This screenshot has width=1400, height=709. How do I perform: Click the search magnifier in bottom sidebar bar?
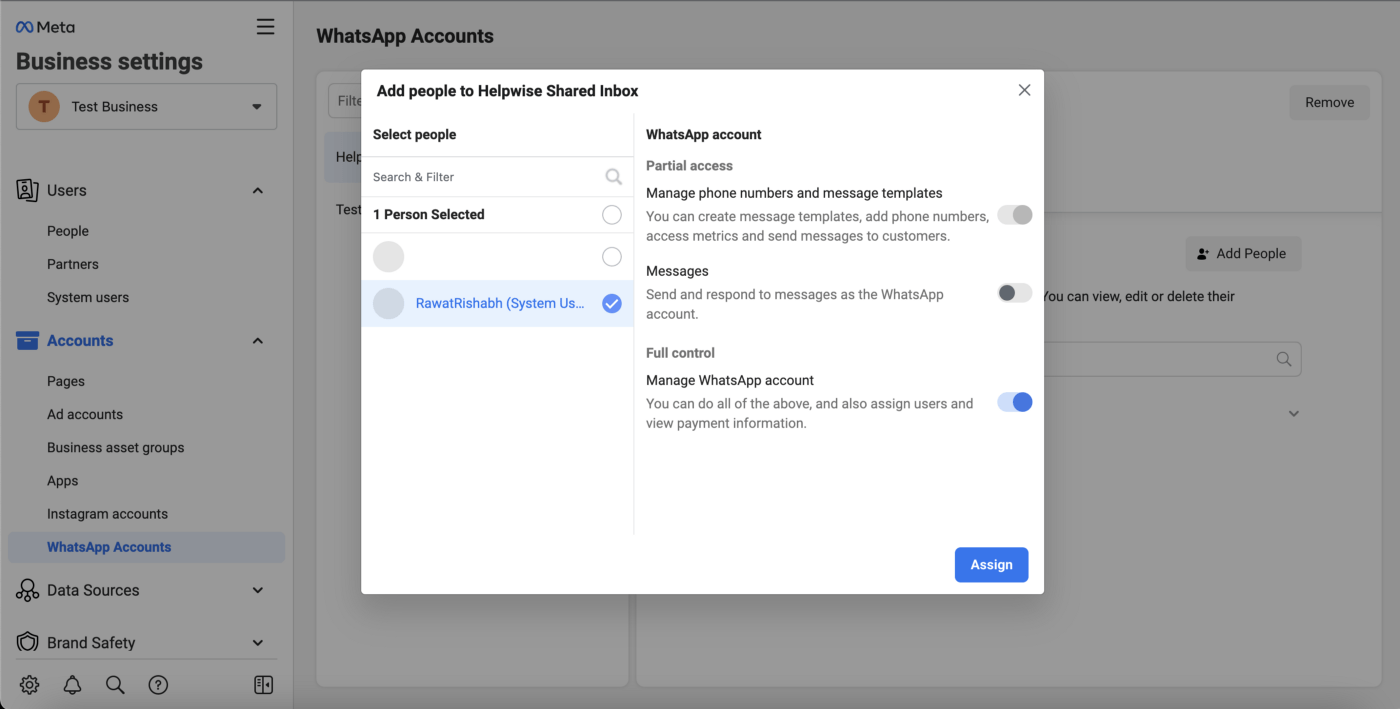(115, 685)
